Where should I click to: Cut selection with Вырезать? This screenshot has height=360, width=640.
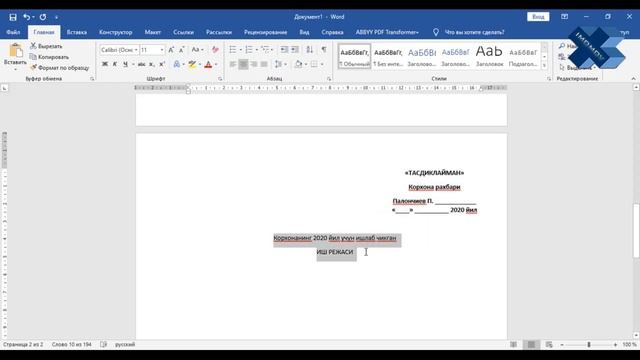click(46, 46)
